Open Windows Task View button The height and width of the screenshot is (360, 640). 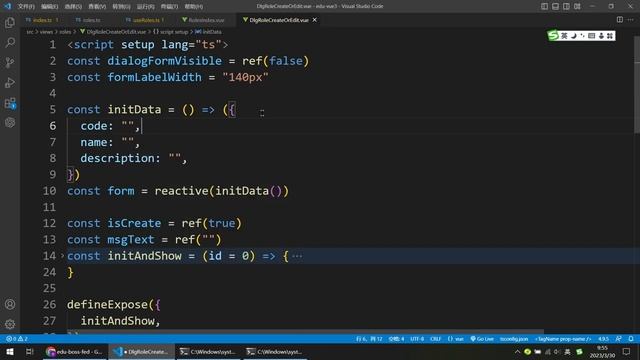point(29,351)
